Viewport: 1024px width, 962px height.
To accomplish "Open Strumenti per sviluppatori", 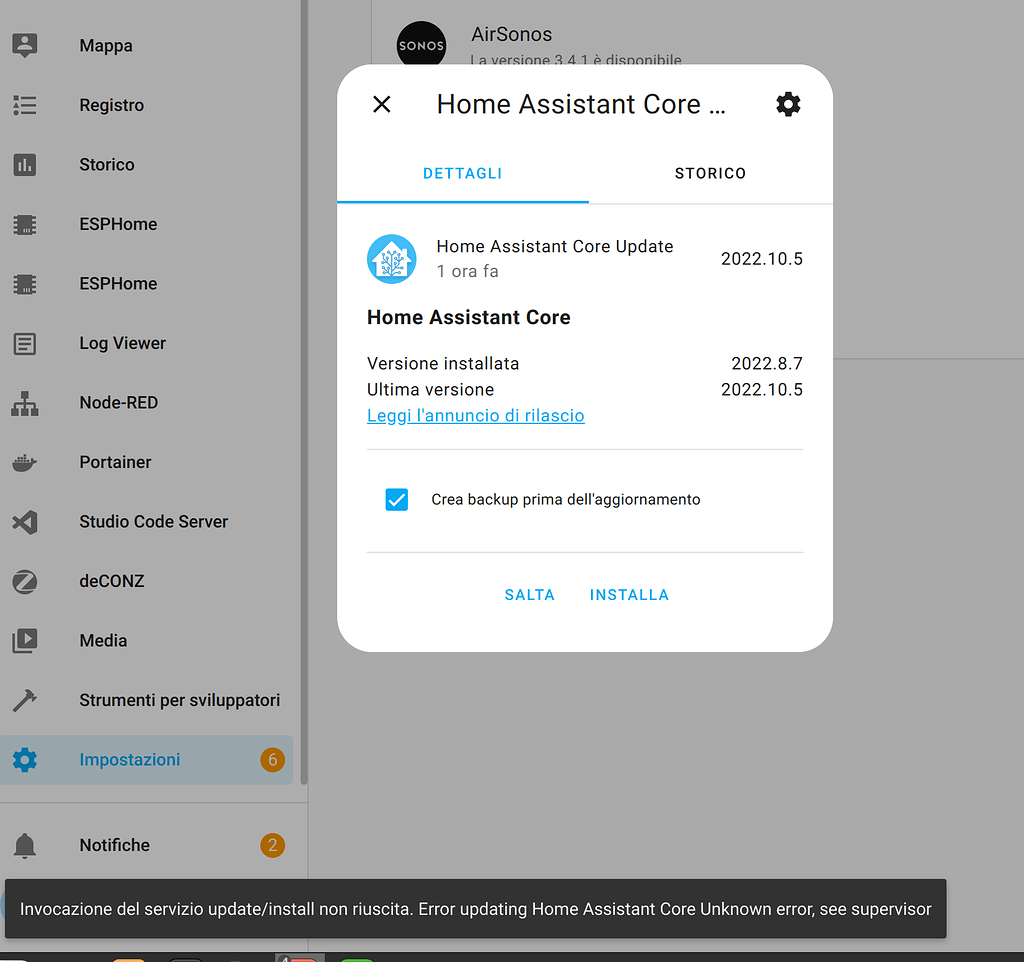I will 179,700.
